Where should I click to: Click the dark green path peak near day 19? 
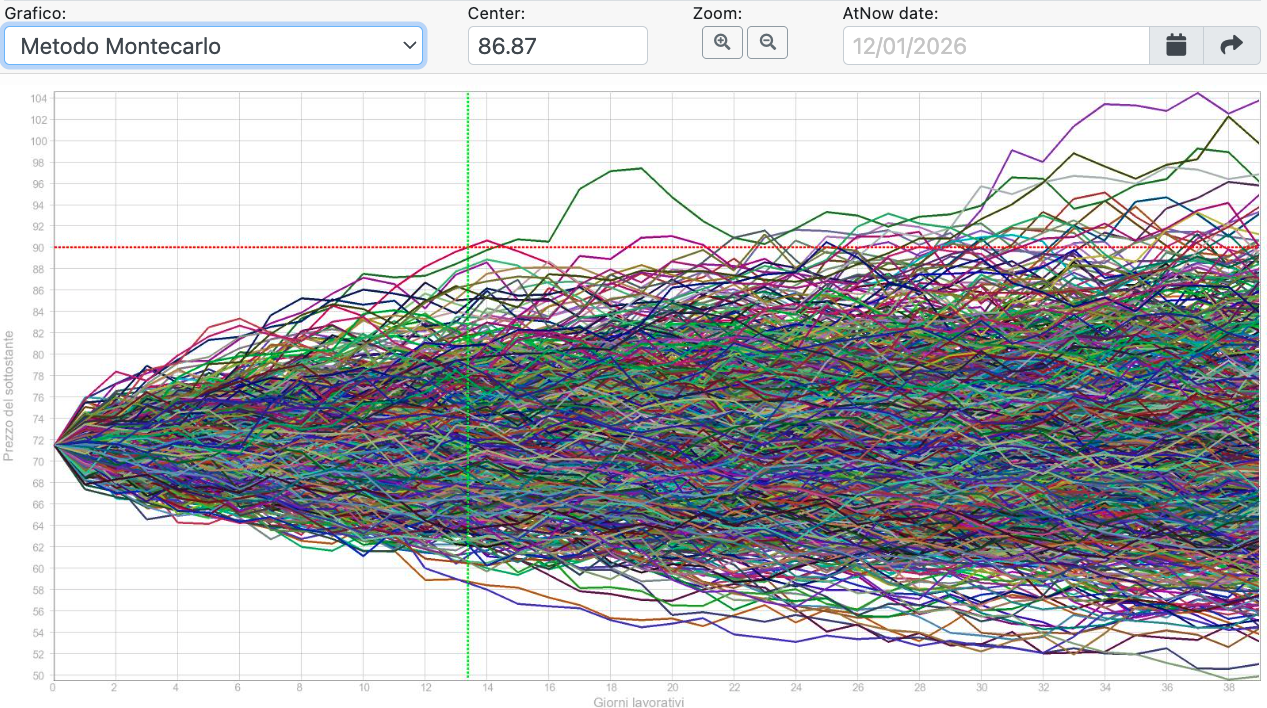(x=640, y=168)
